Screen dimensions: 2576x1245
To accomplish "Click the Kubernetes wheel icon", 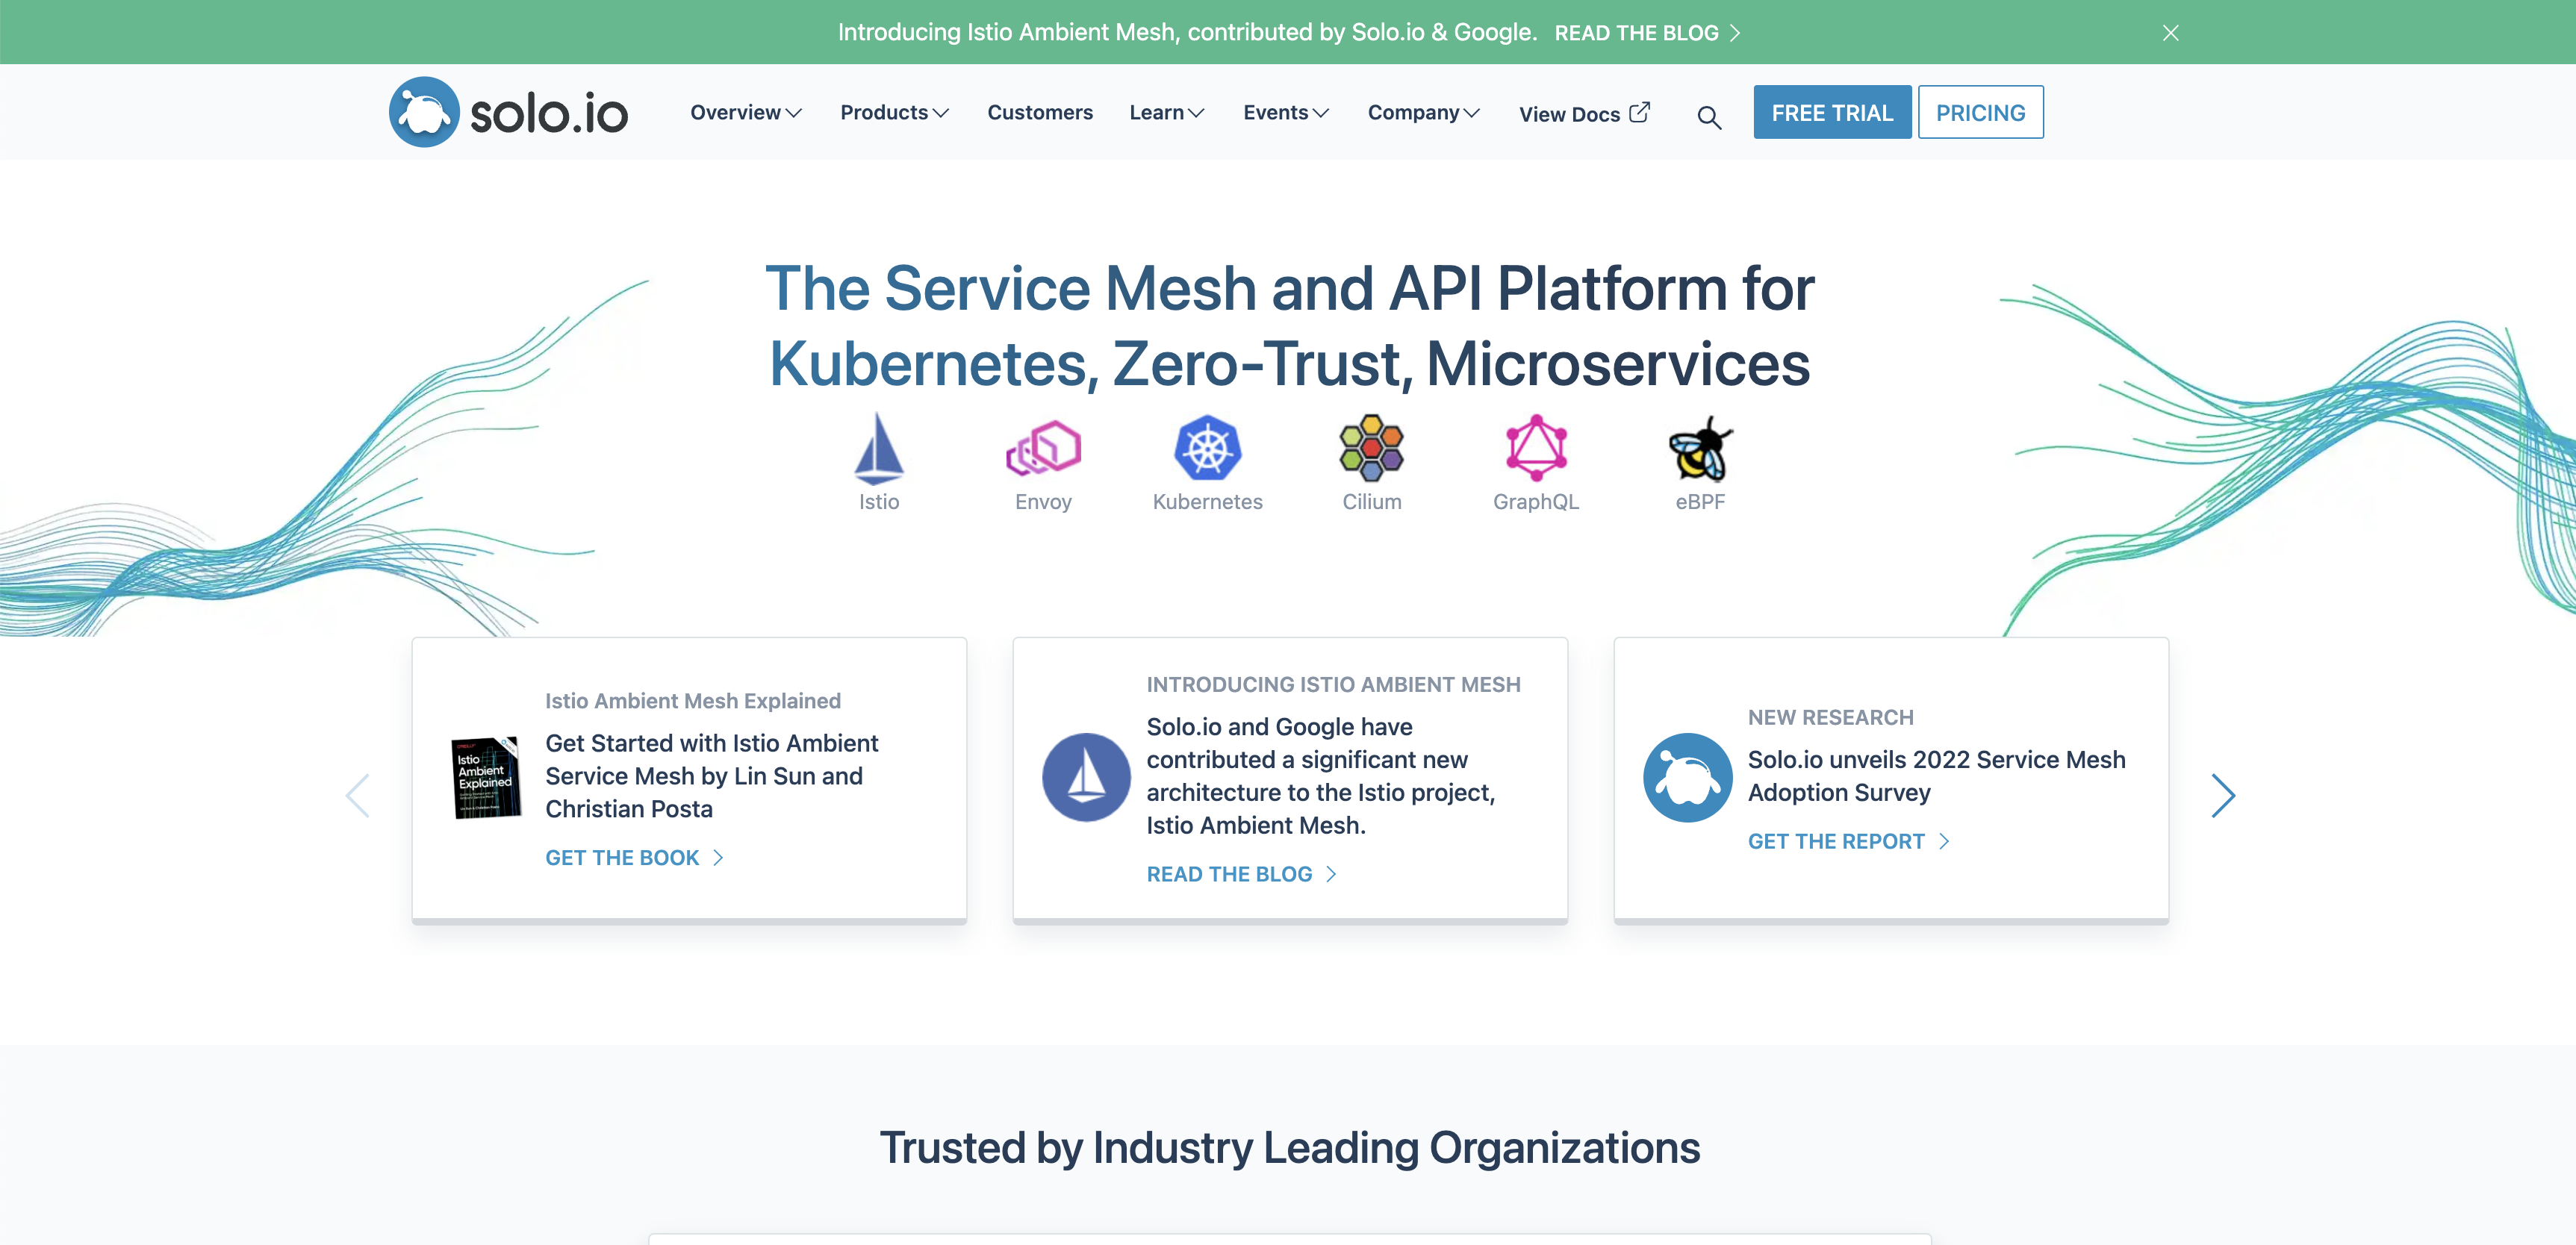I will tap(1207, 448).
